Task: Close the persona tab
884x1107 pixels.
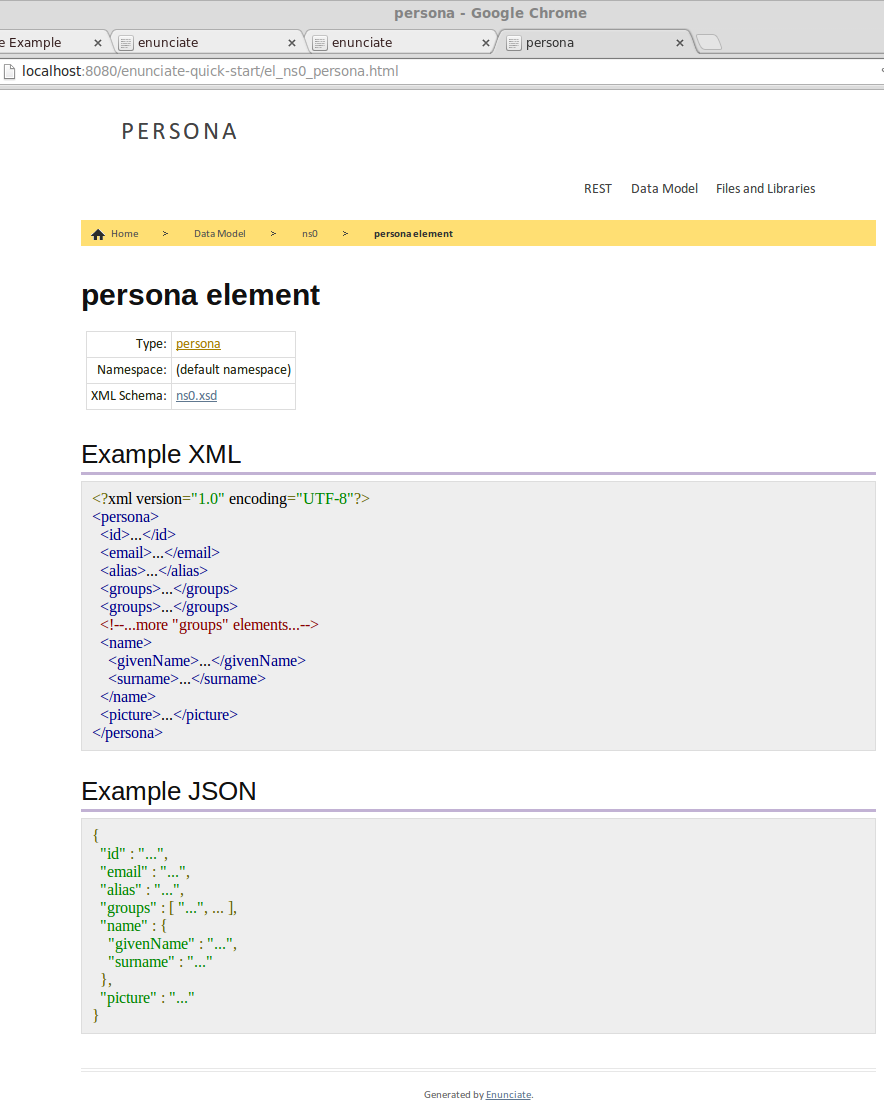Action: click(680, 43)
